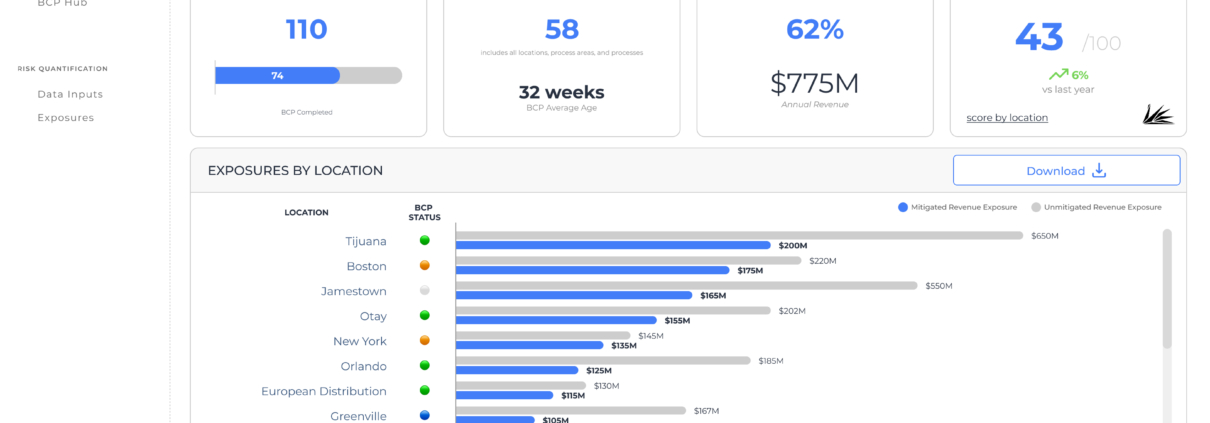Select the New York location label
Image resolution: width=1210 pixels, height=423 pixels.
[x=360, y=341]
